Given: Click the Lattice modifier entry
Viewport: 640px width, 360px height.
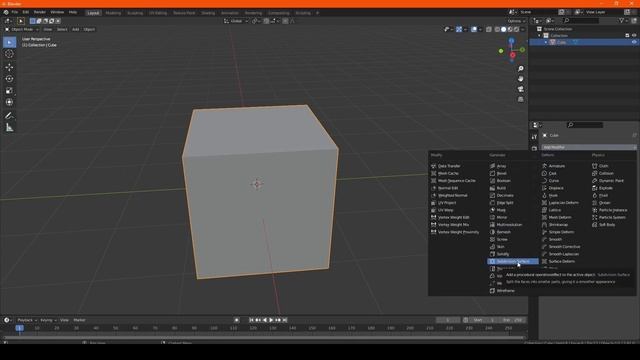Looking at the screenshot, I should [x=555, y=210].
